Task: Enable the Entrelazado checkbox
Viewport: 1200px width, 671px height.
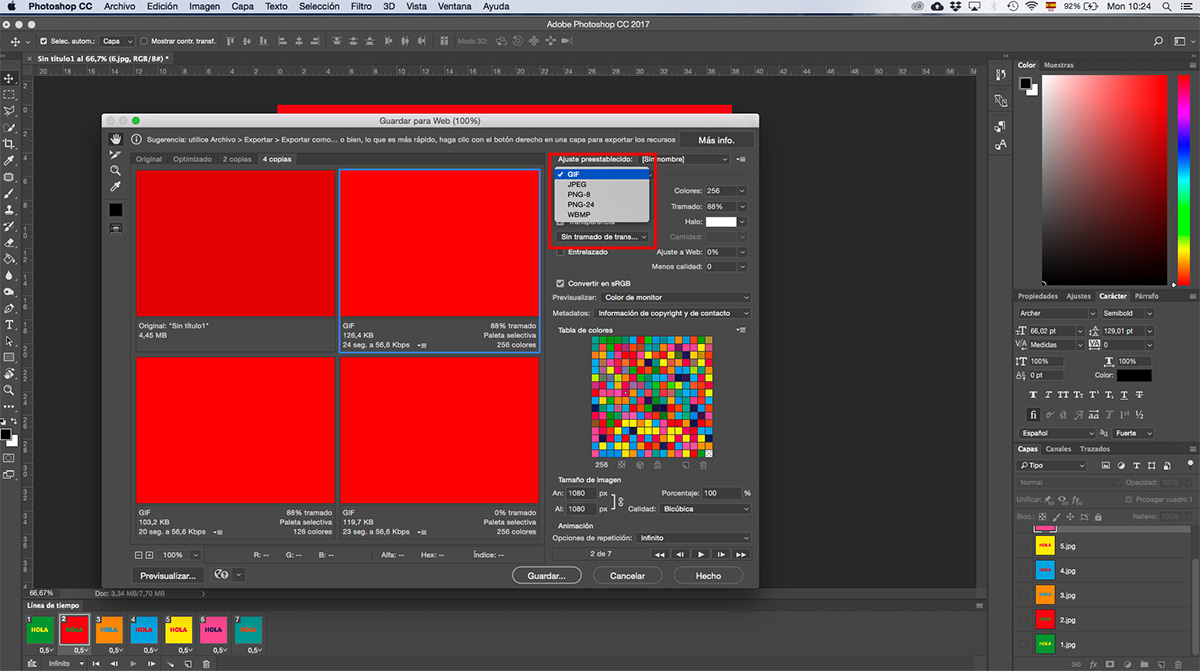Action: click(x=561, y=252)
